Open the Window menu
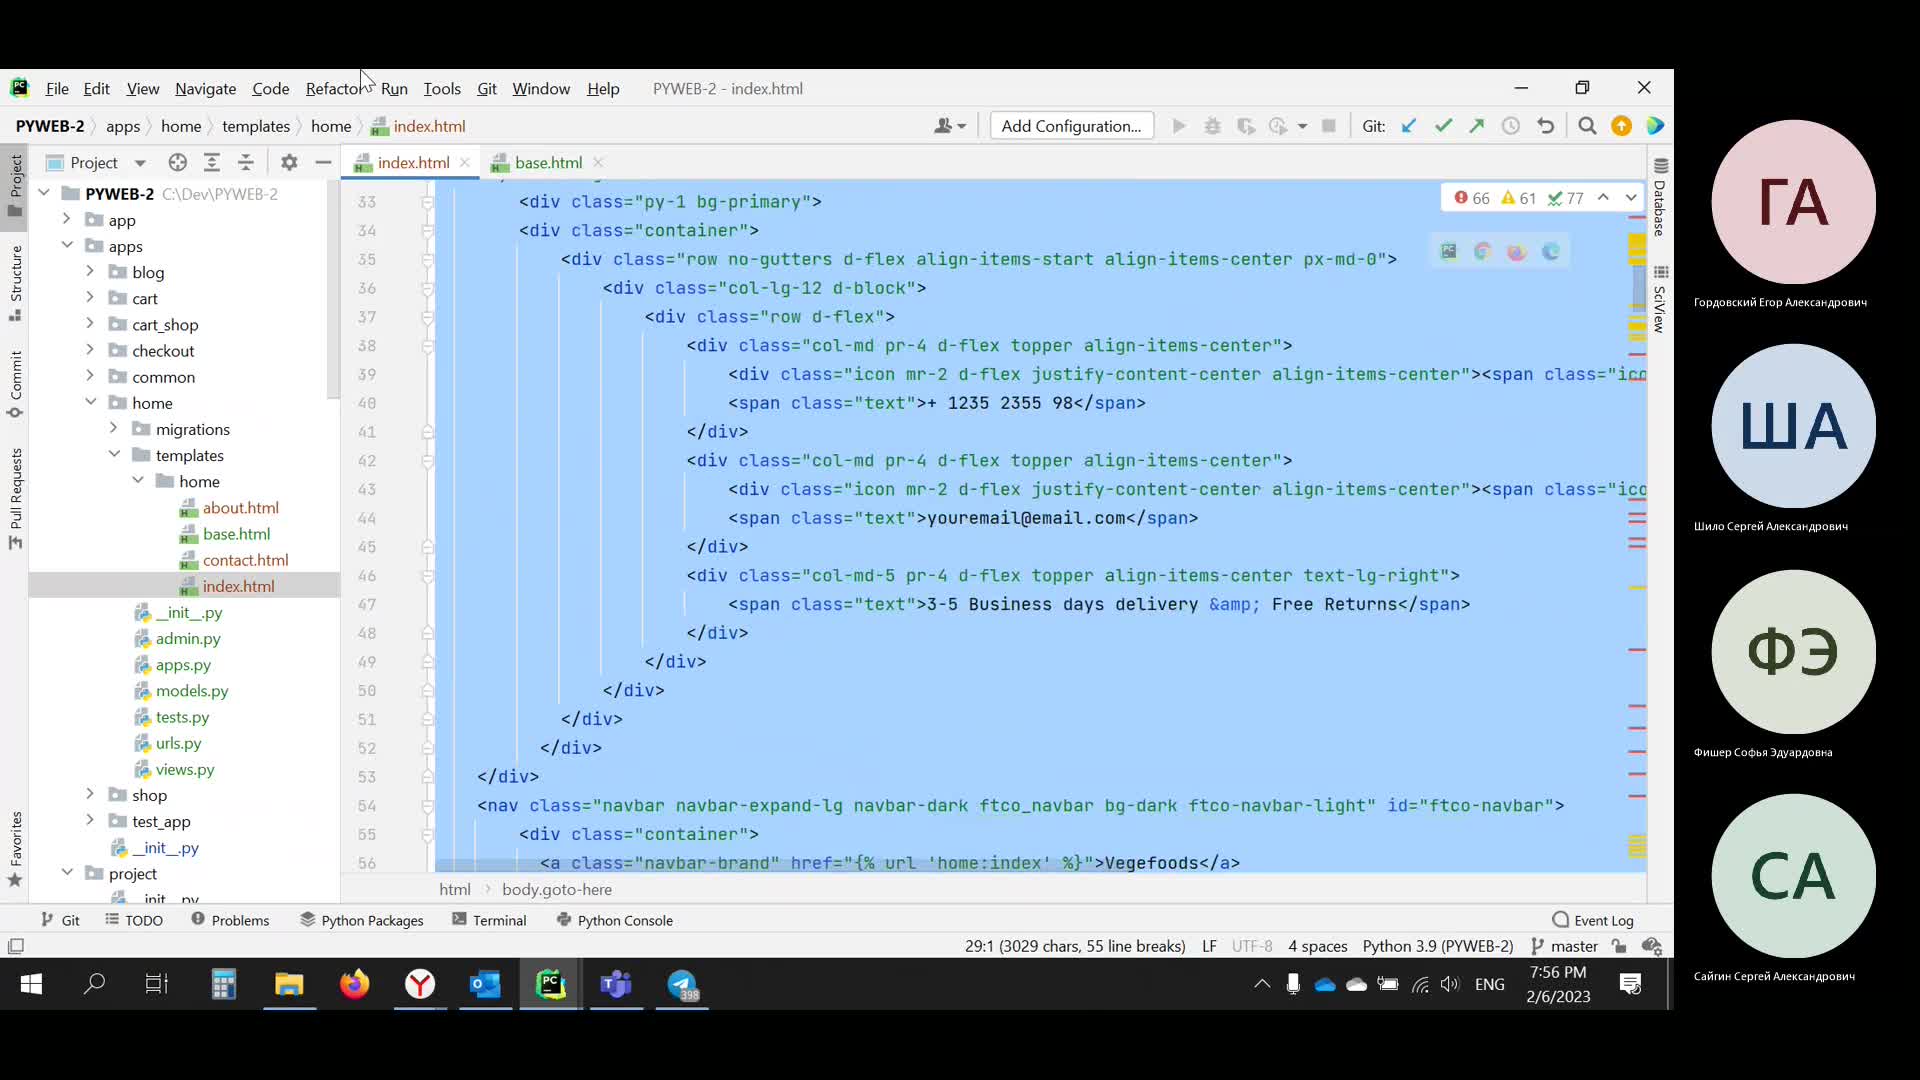Viewport: 1920px width, 1080px height. 541,89
